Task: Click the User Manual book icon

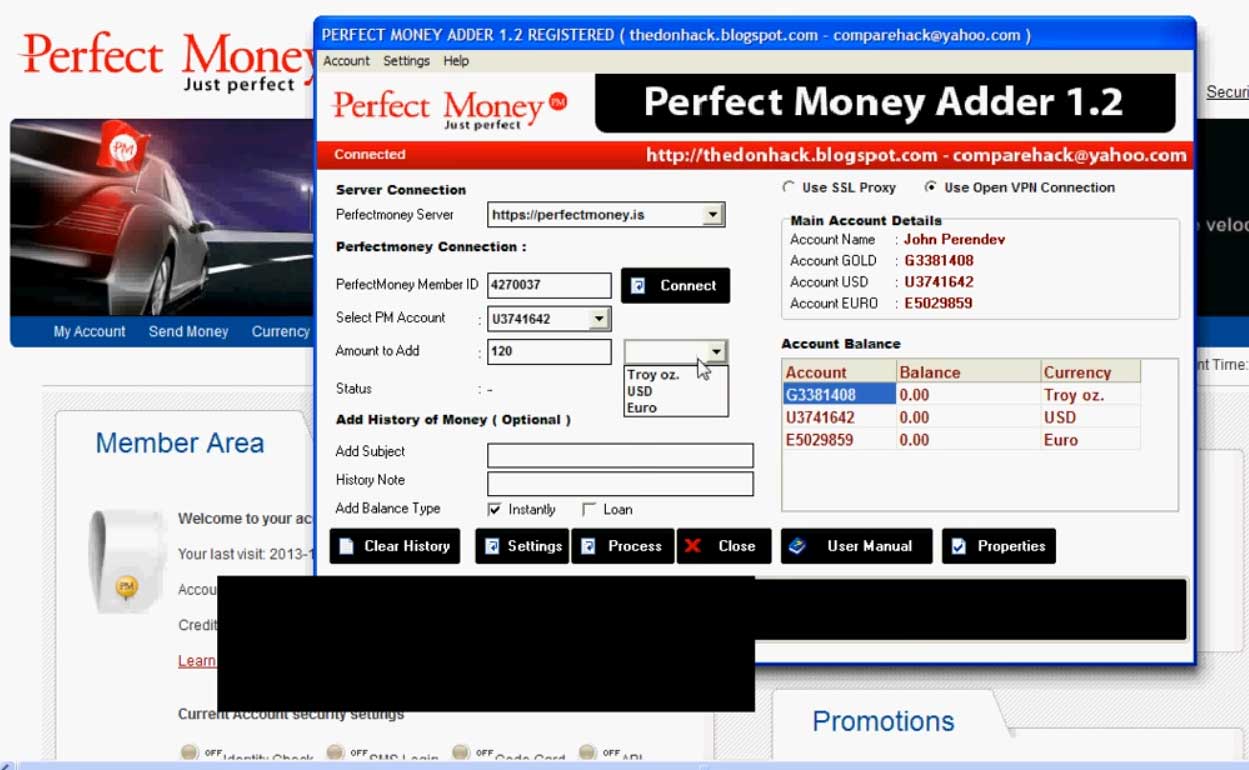Action: [797, 546]
